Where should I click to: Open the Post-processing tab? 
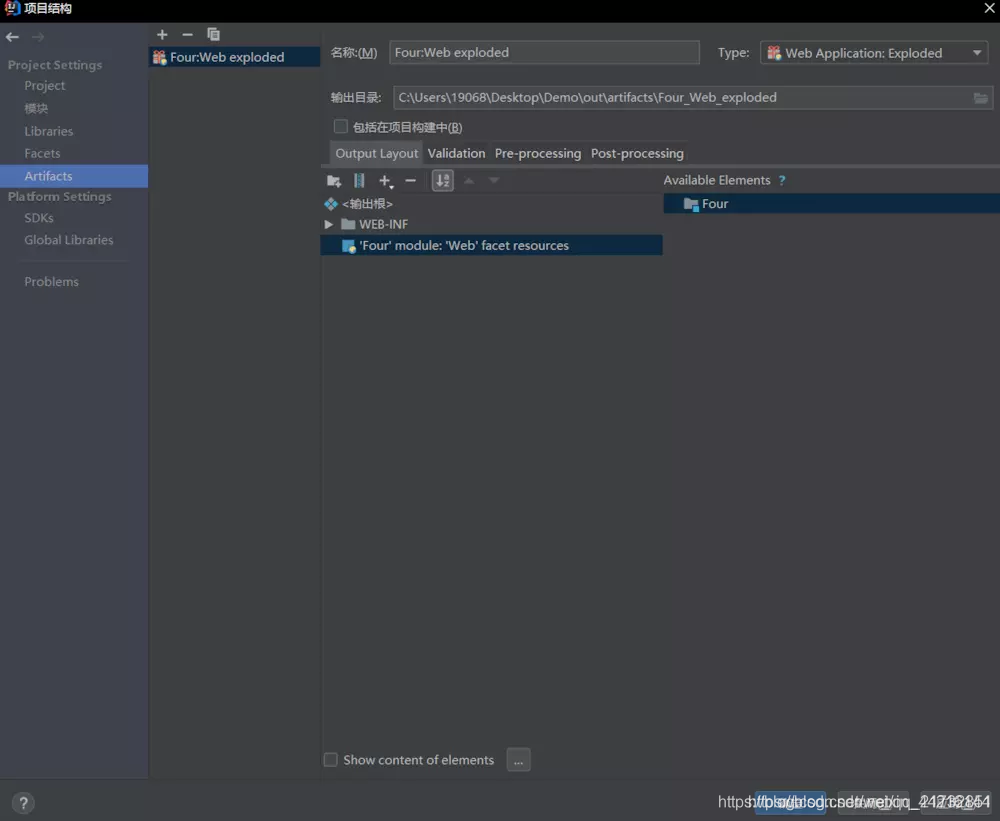coord(637,153)
